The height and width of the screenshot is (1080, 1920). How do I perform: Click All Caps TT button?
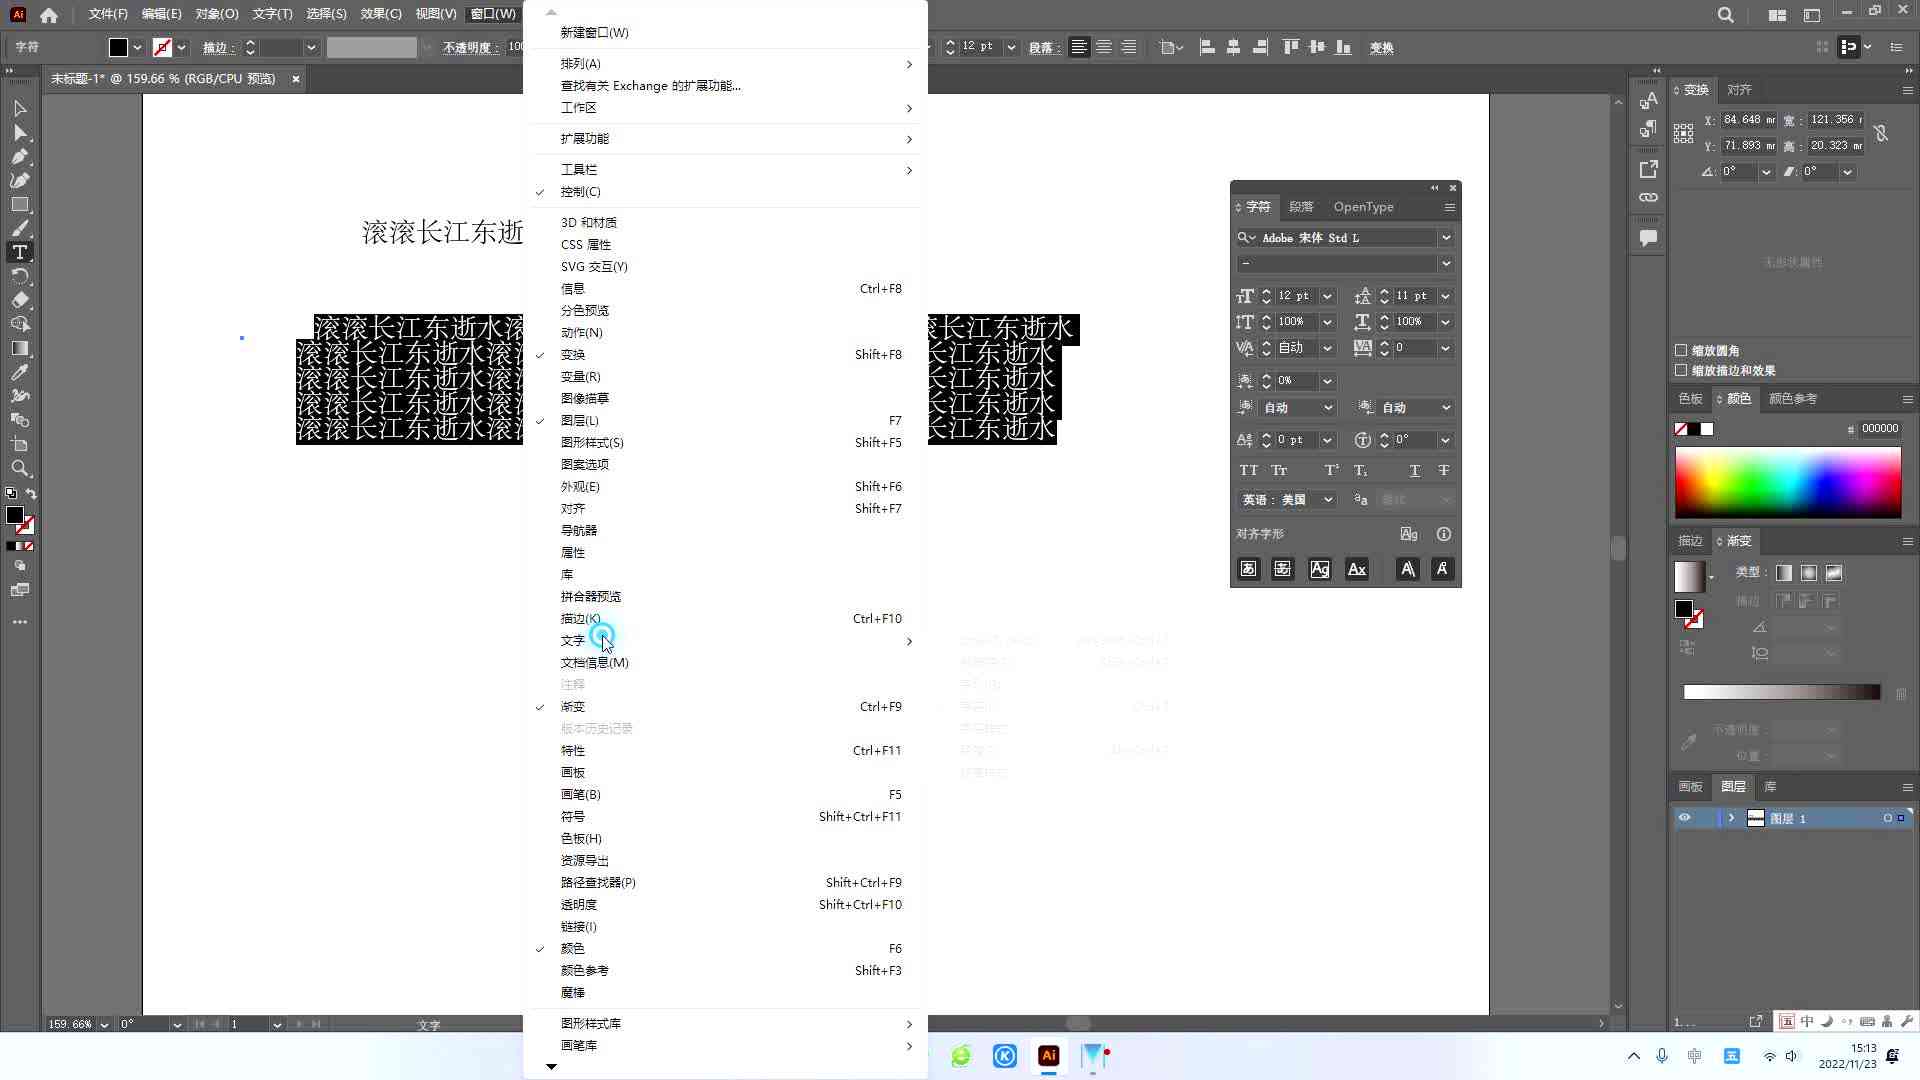pyautogui.click(x=1249, y=470)
